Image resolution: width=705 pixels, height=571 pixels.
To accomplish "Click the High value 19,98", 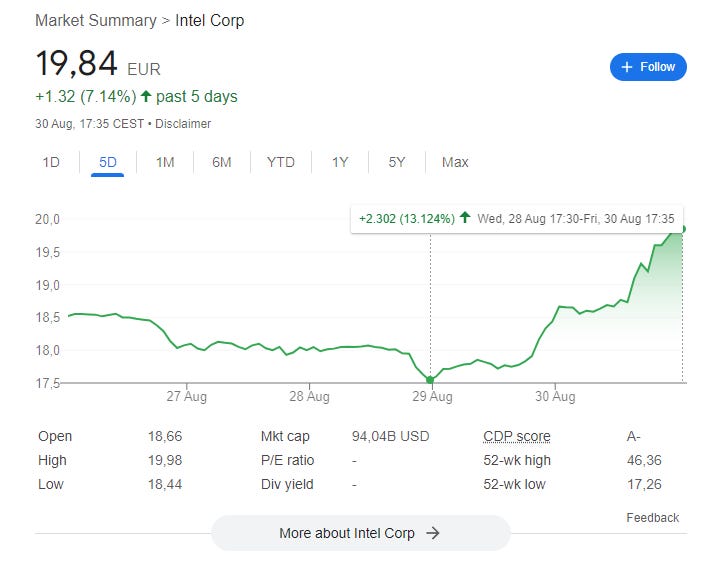I will point(165,460).
